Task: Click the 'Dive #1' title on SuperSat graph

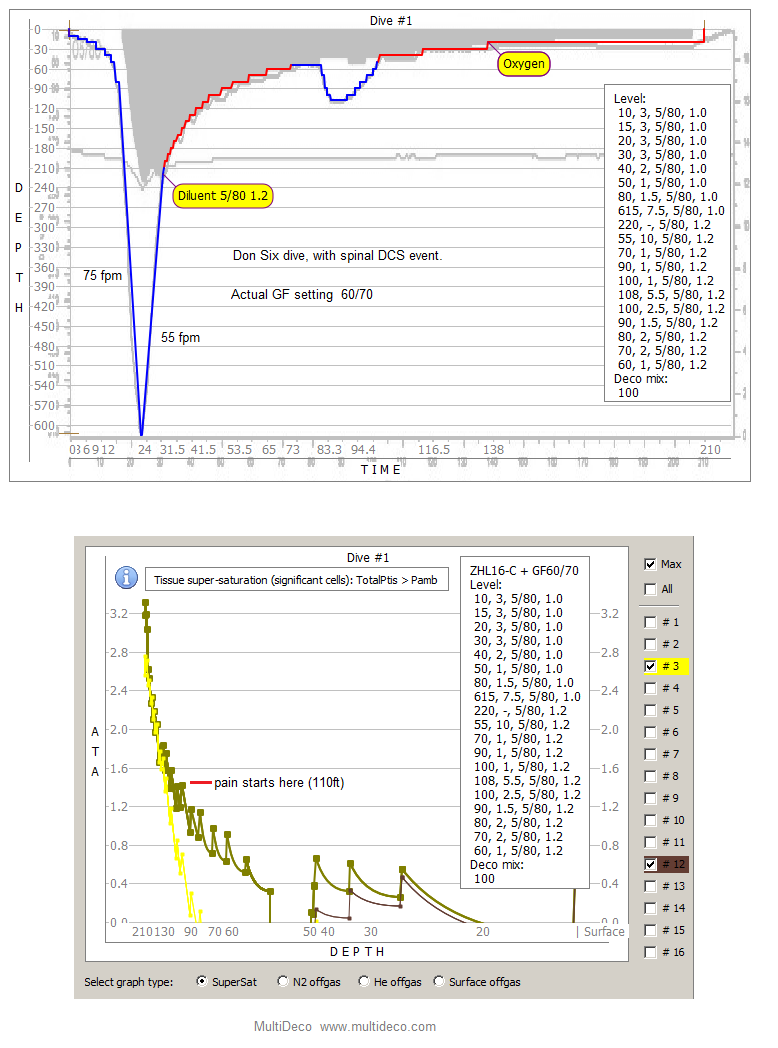Action: (368, 557)
